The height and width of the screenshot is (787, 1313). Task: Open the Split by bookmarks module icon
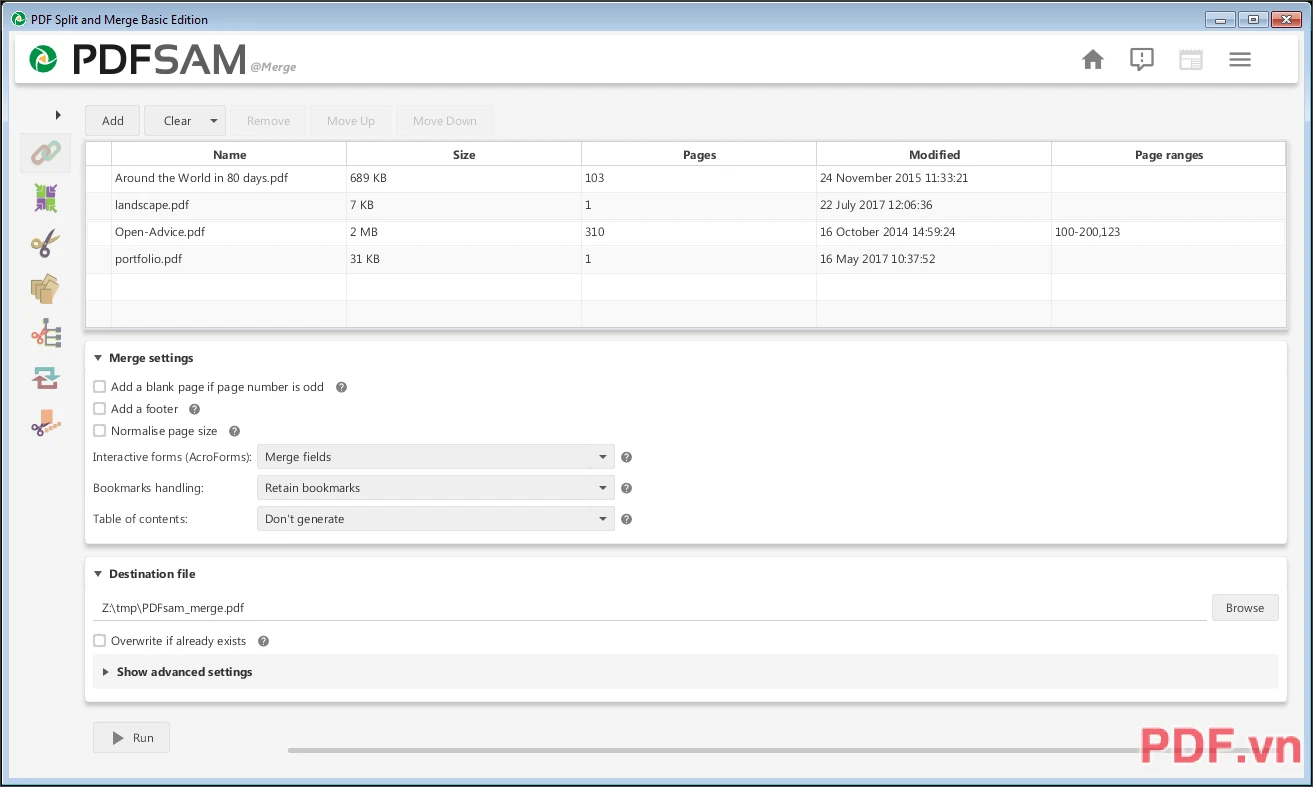[x=45, y=333]
